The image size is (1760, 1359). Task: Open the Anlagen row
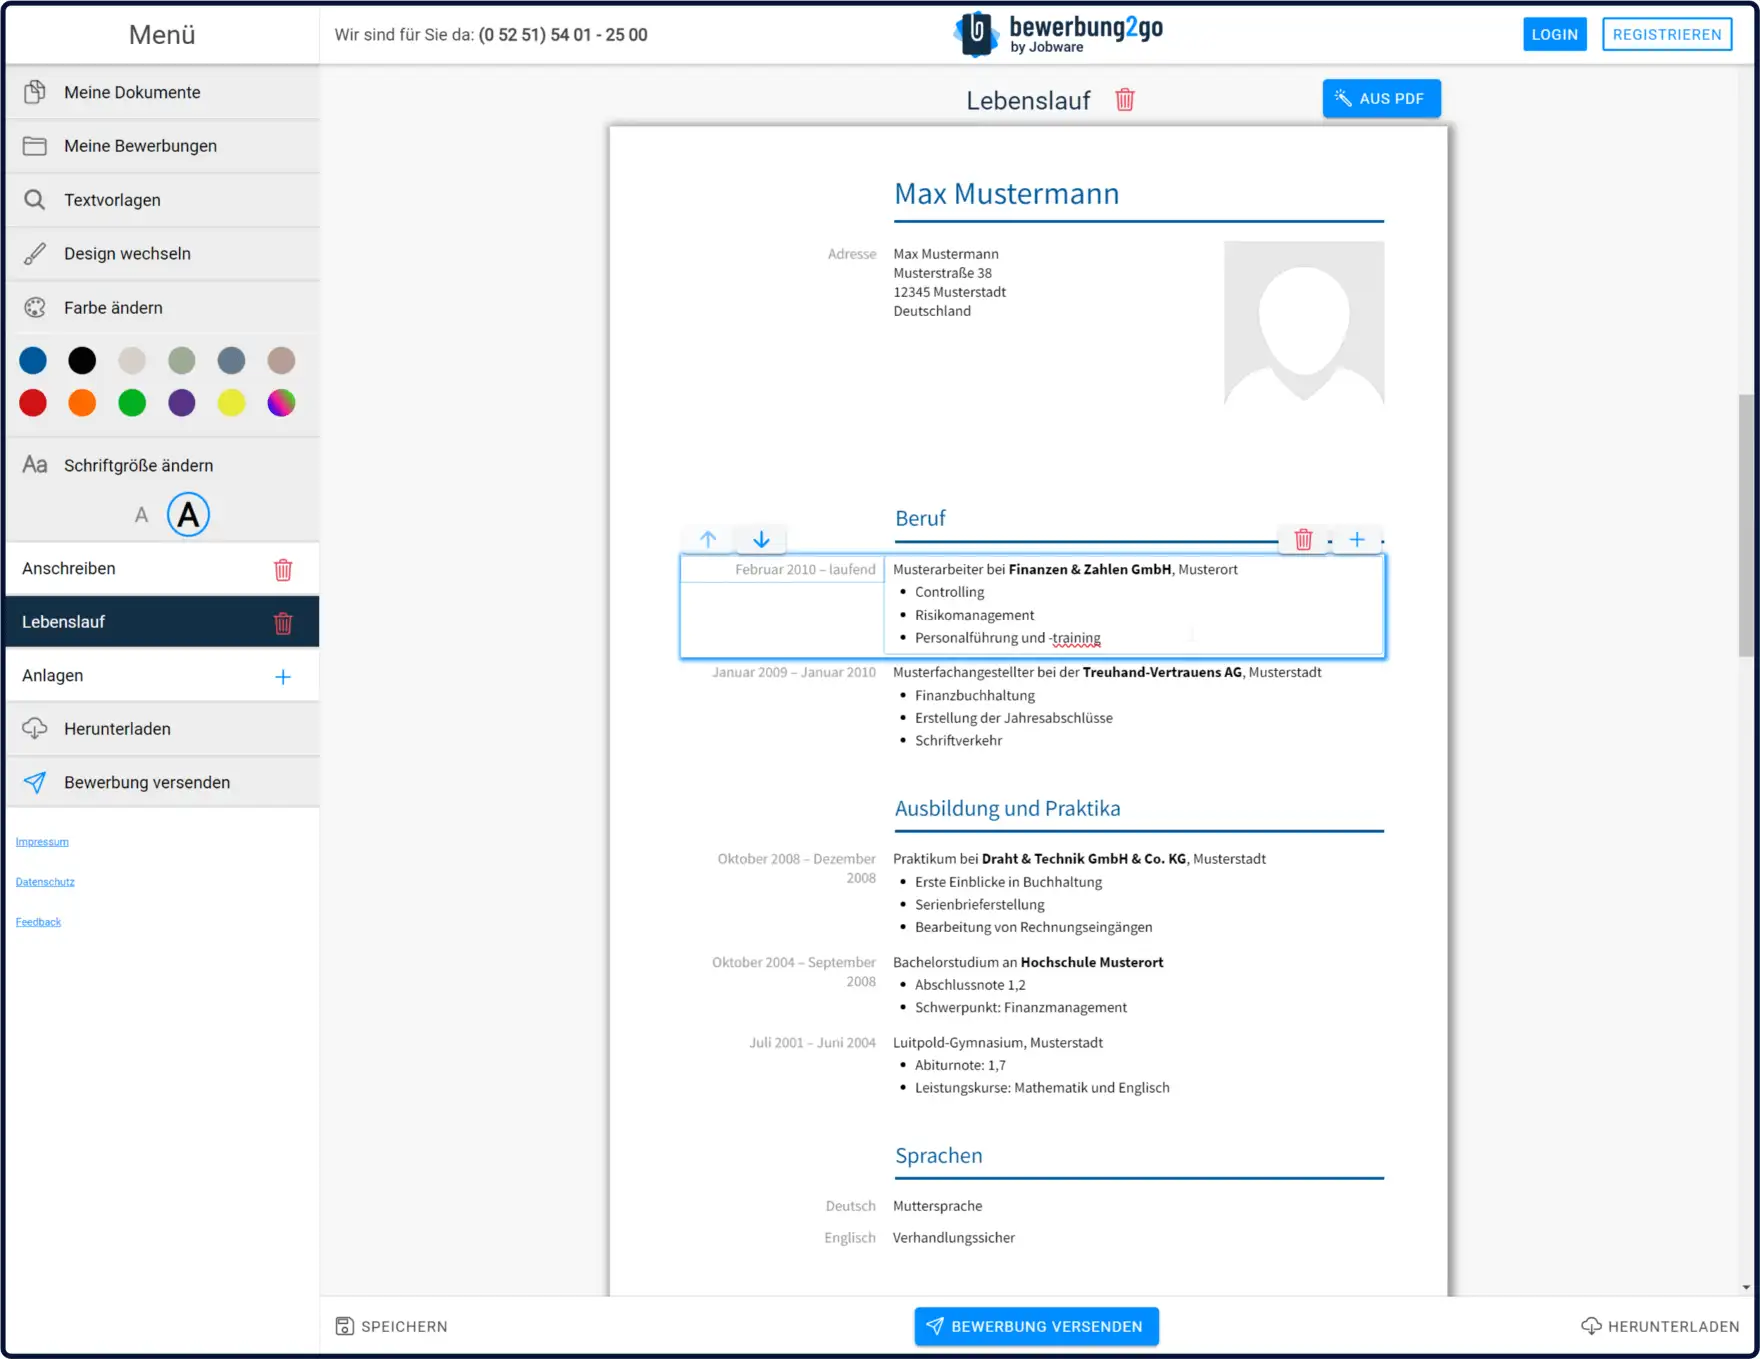162,676
